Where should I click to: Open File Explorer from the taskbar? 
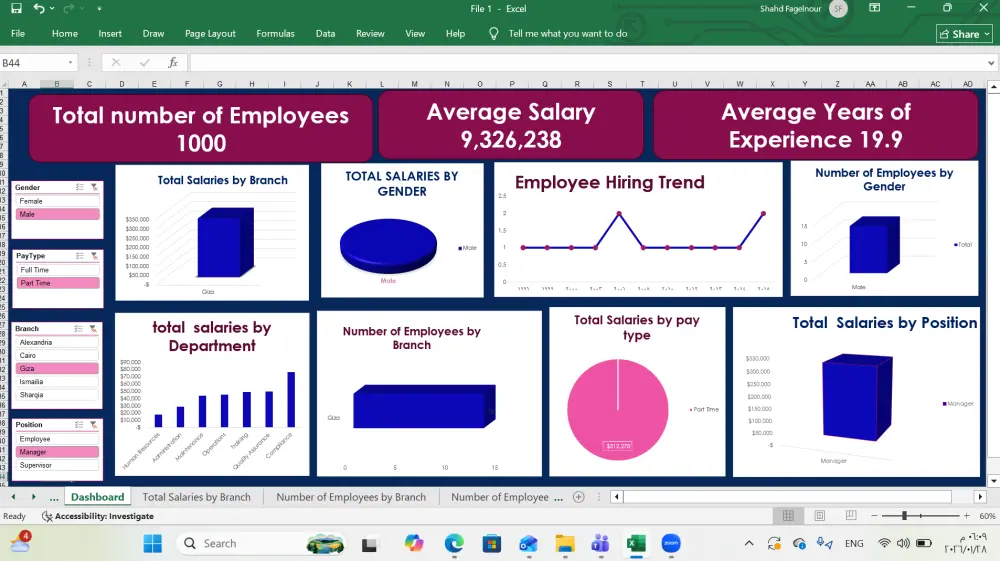(564, 544)
